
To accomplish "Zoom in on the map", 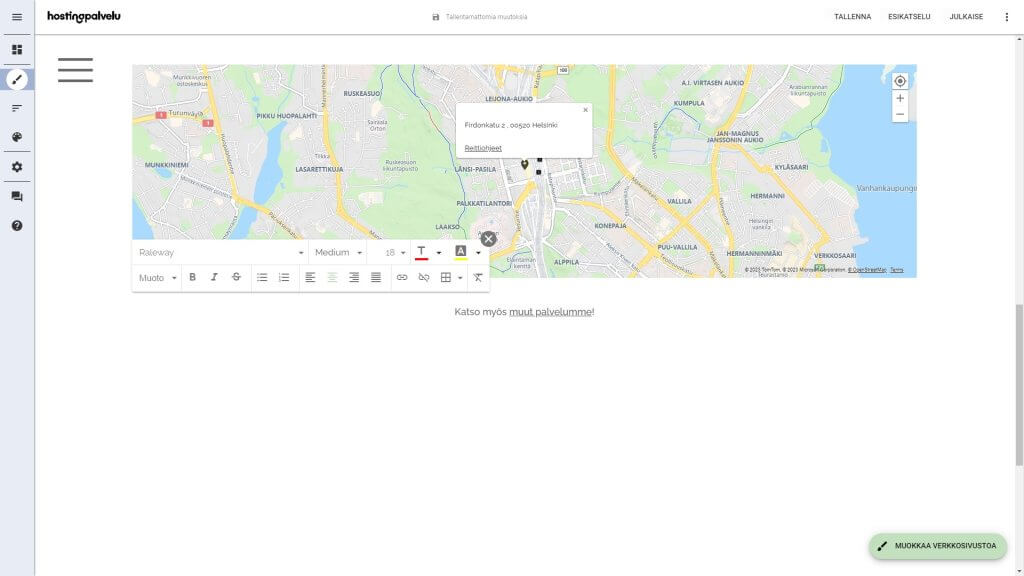I will coord(900,98).
